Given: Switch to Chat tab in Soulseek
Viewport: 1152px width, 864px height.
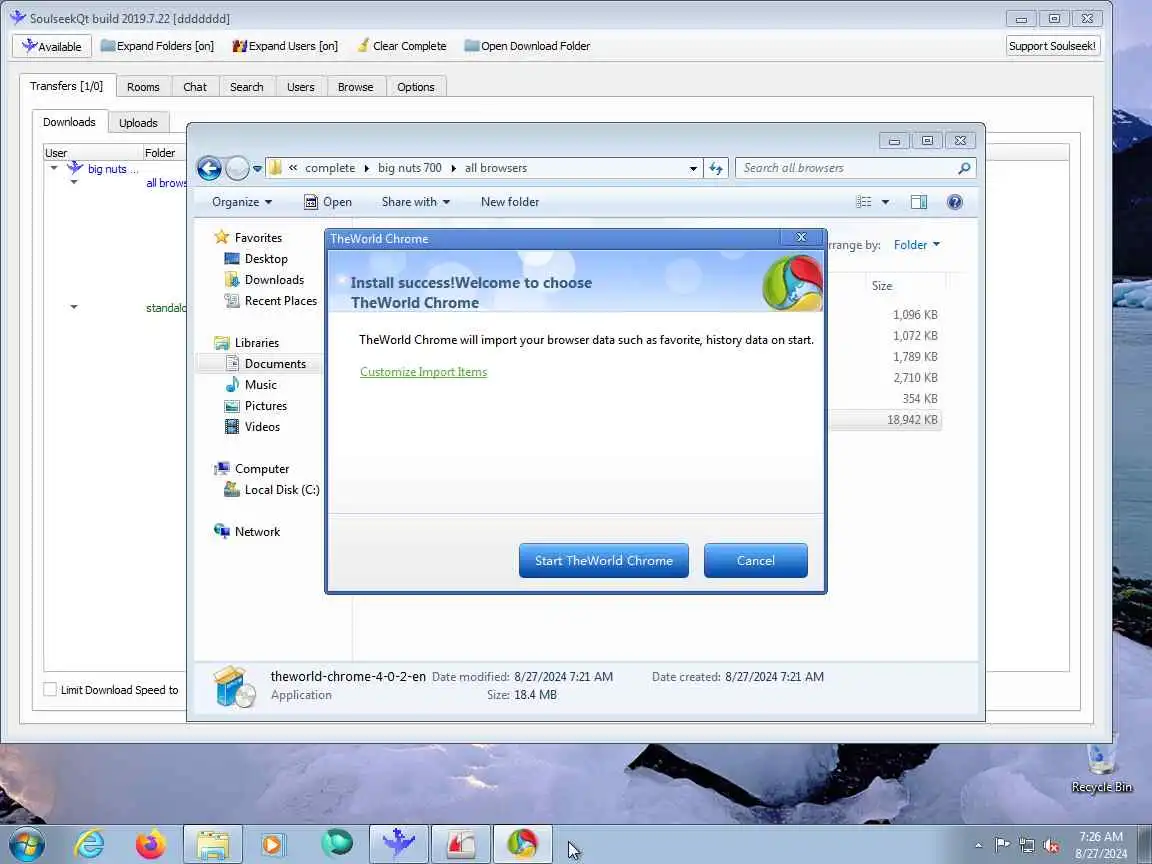Looking at the screenshot, I should click(195, 87).
